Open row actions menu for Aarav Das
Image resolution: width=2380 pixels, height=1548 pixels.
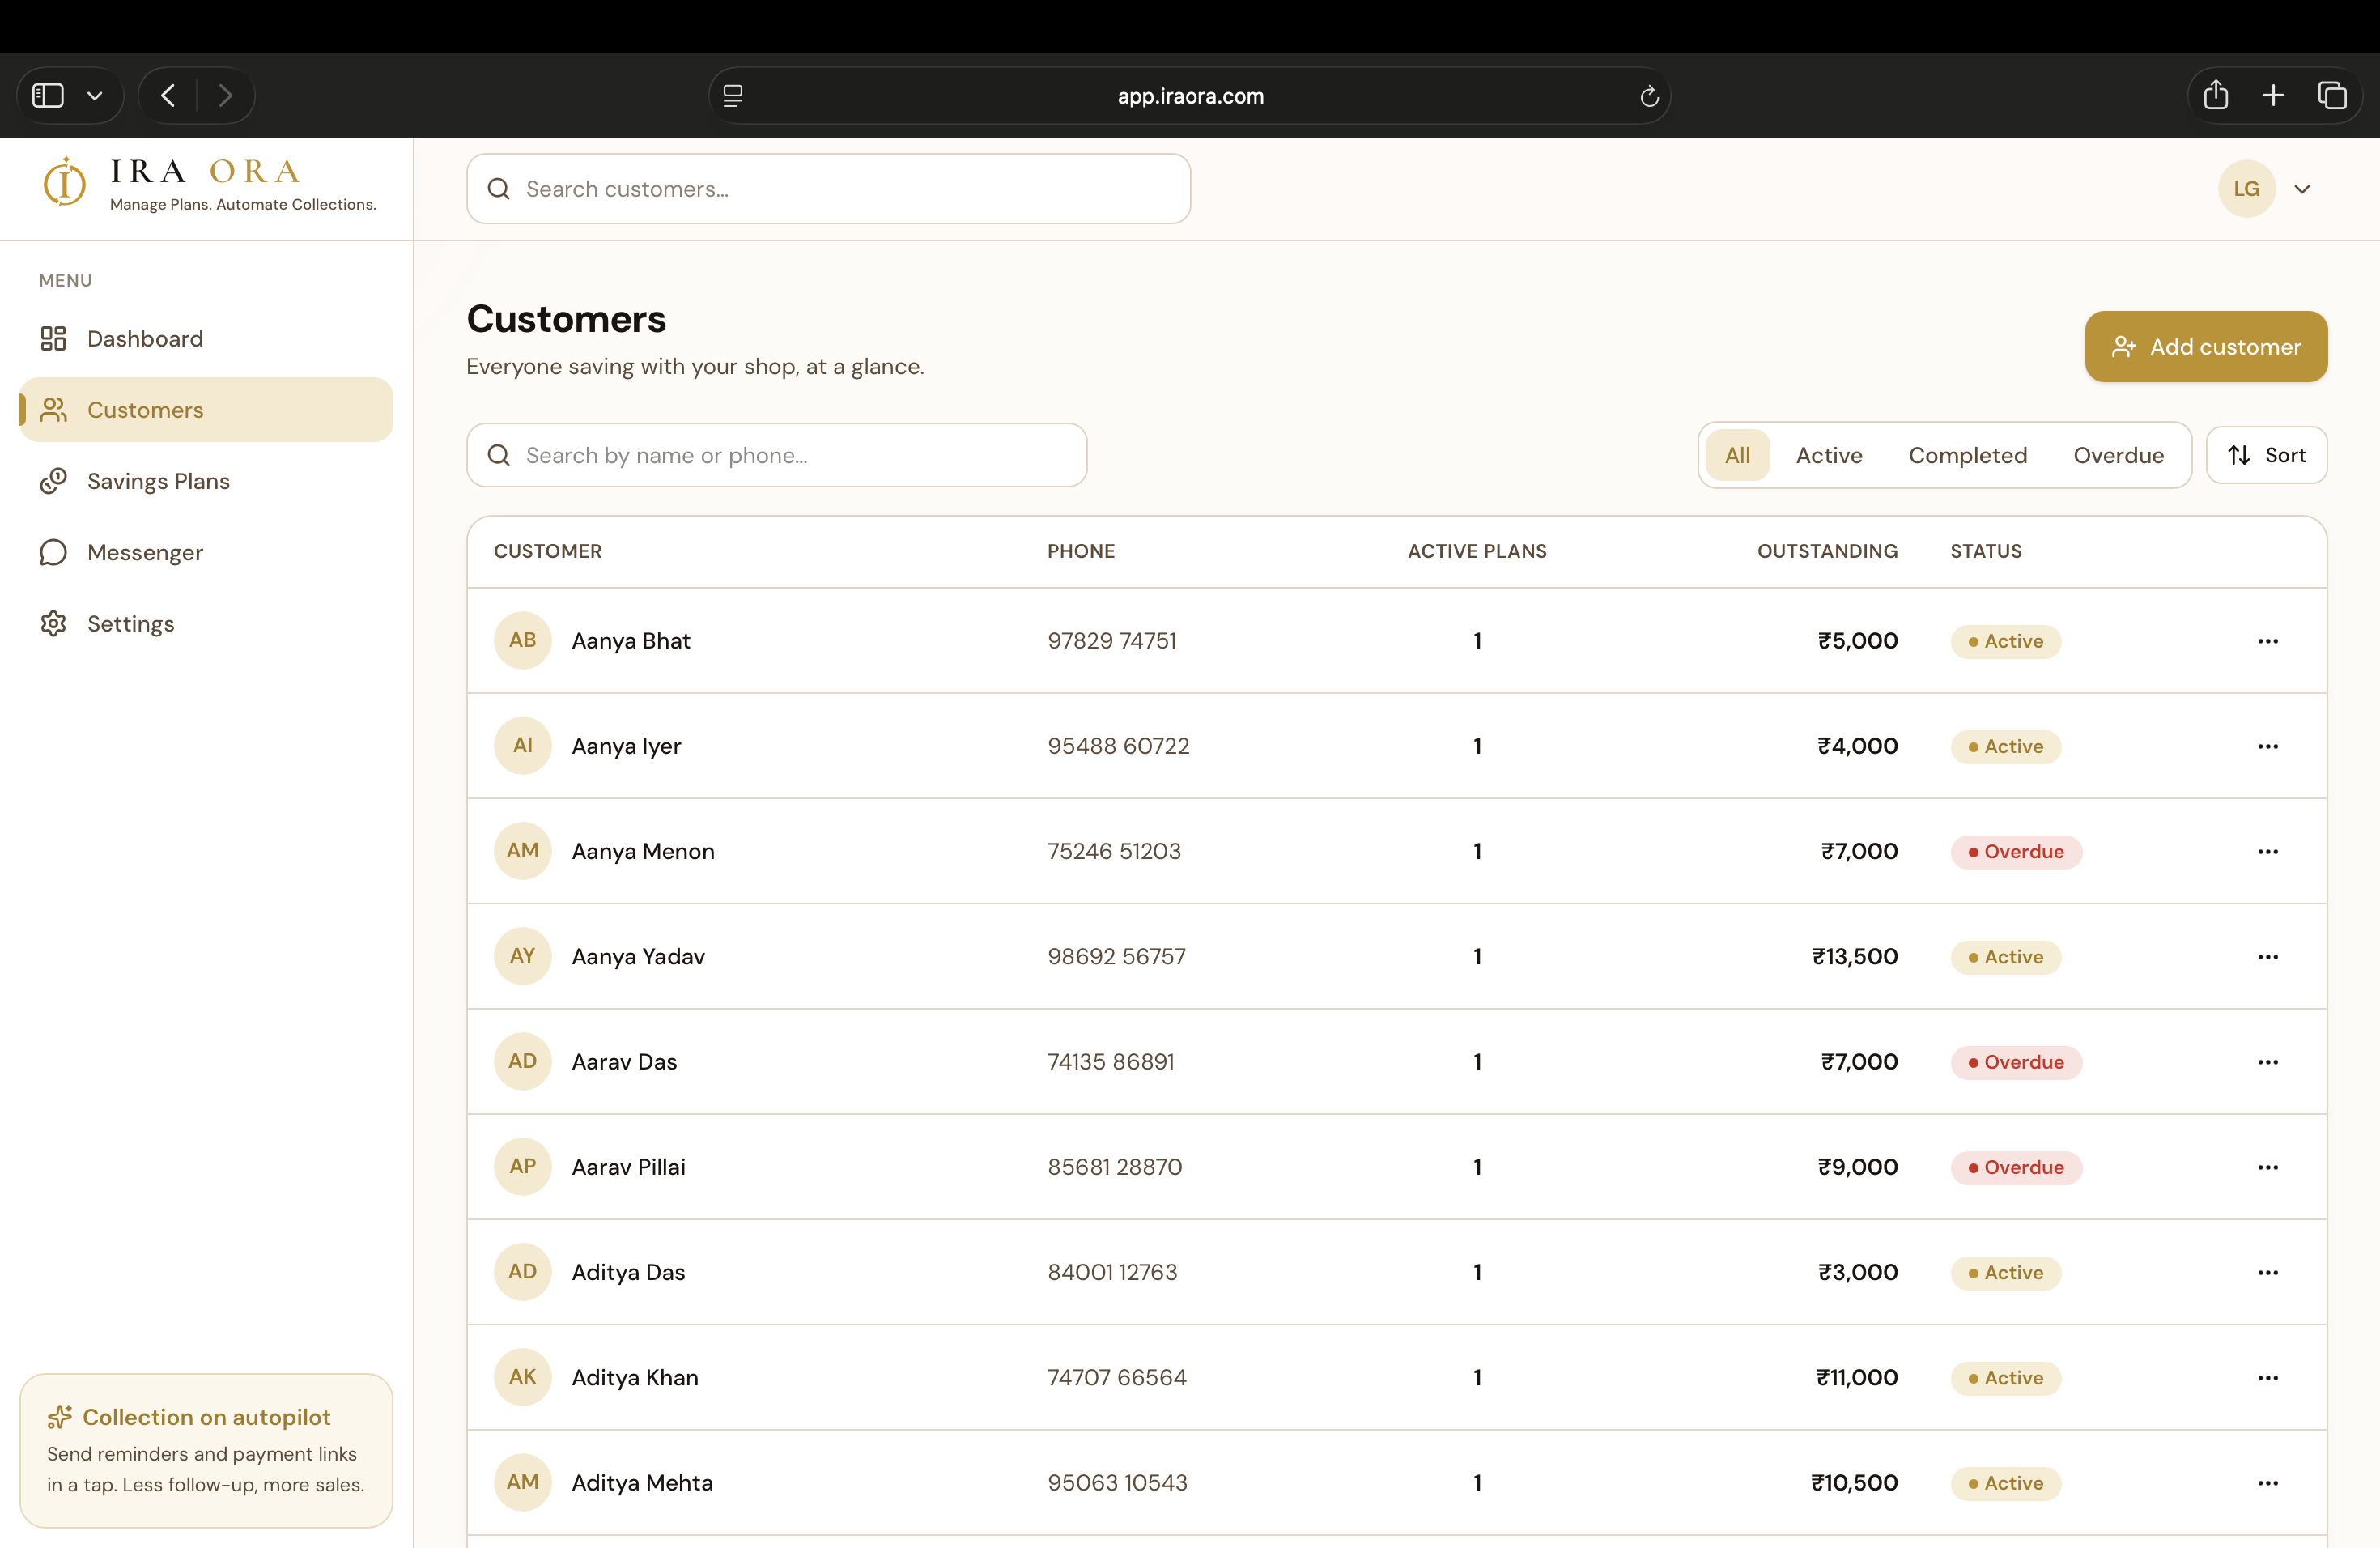2267,1062
